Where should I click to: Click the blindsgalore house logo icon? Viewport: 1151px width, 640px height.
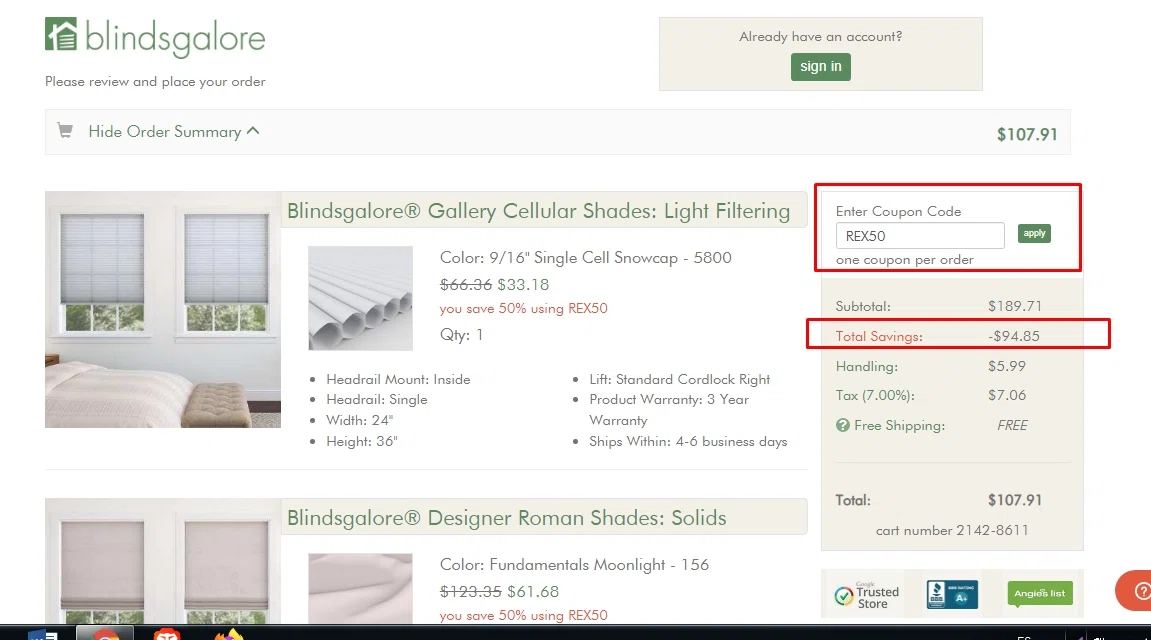(x=61, y=34)
